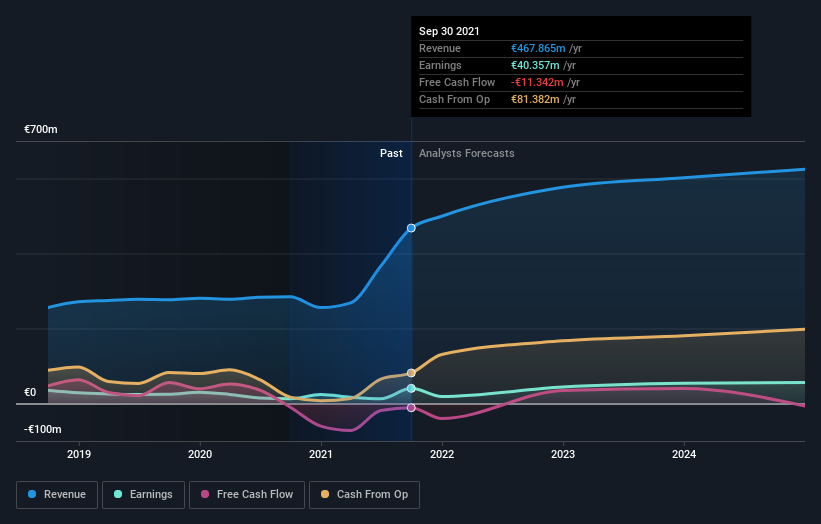Click the 2024 x-axis label
Screen dimensions: 821x524
(x=684, y=454)
